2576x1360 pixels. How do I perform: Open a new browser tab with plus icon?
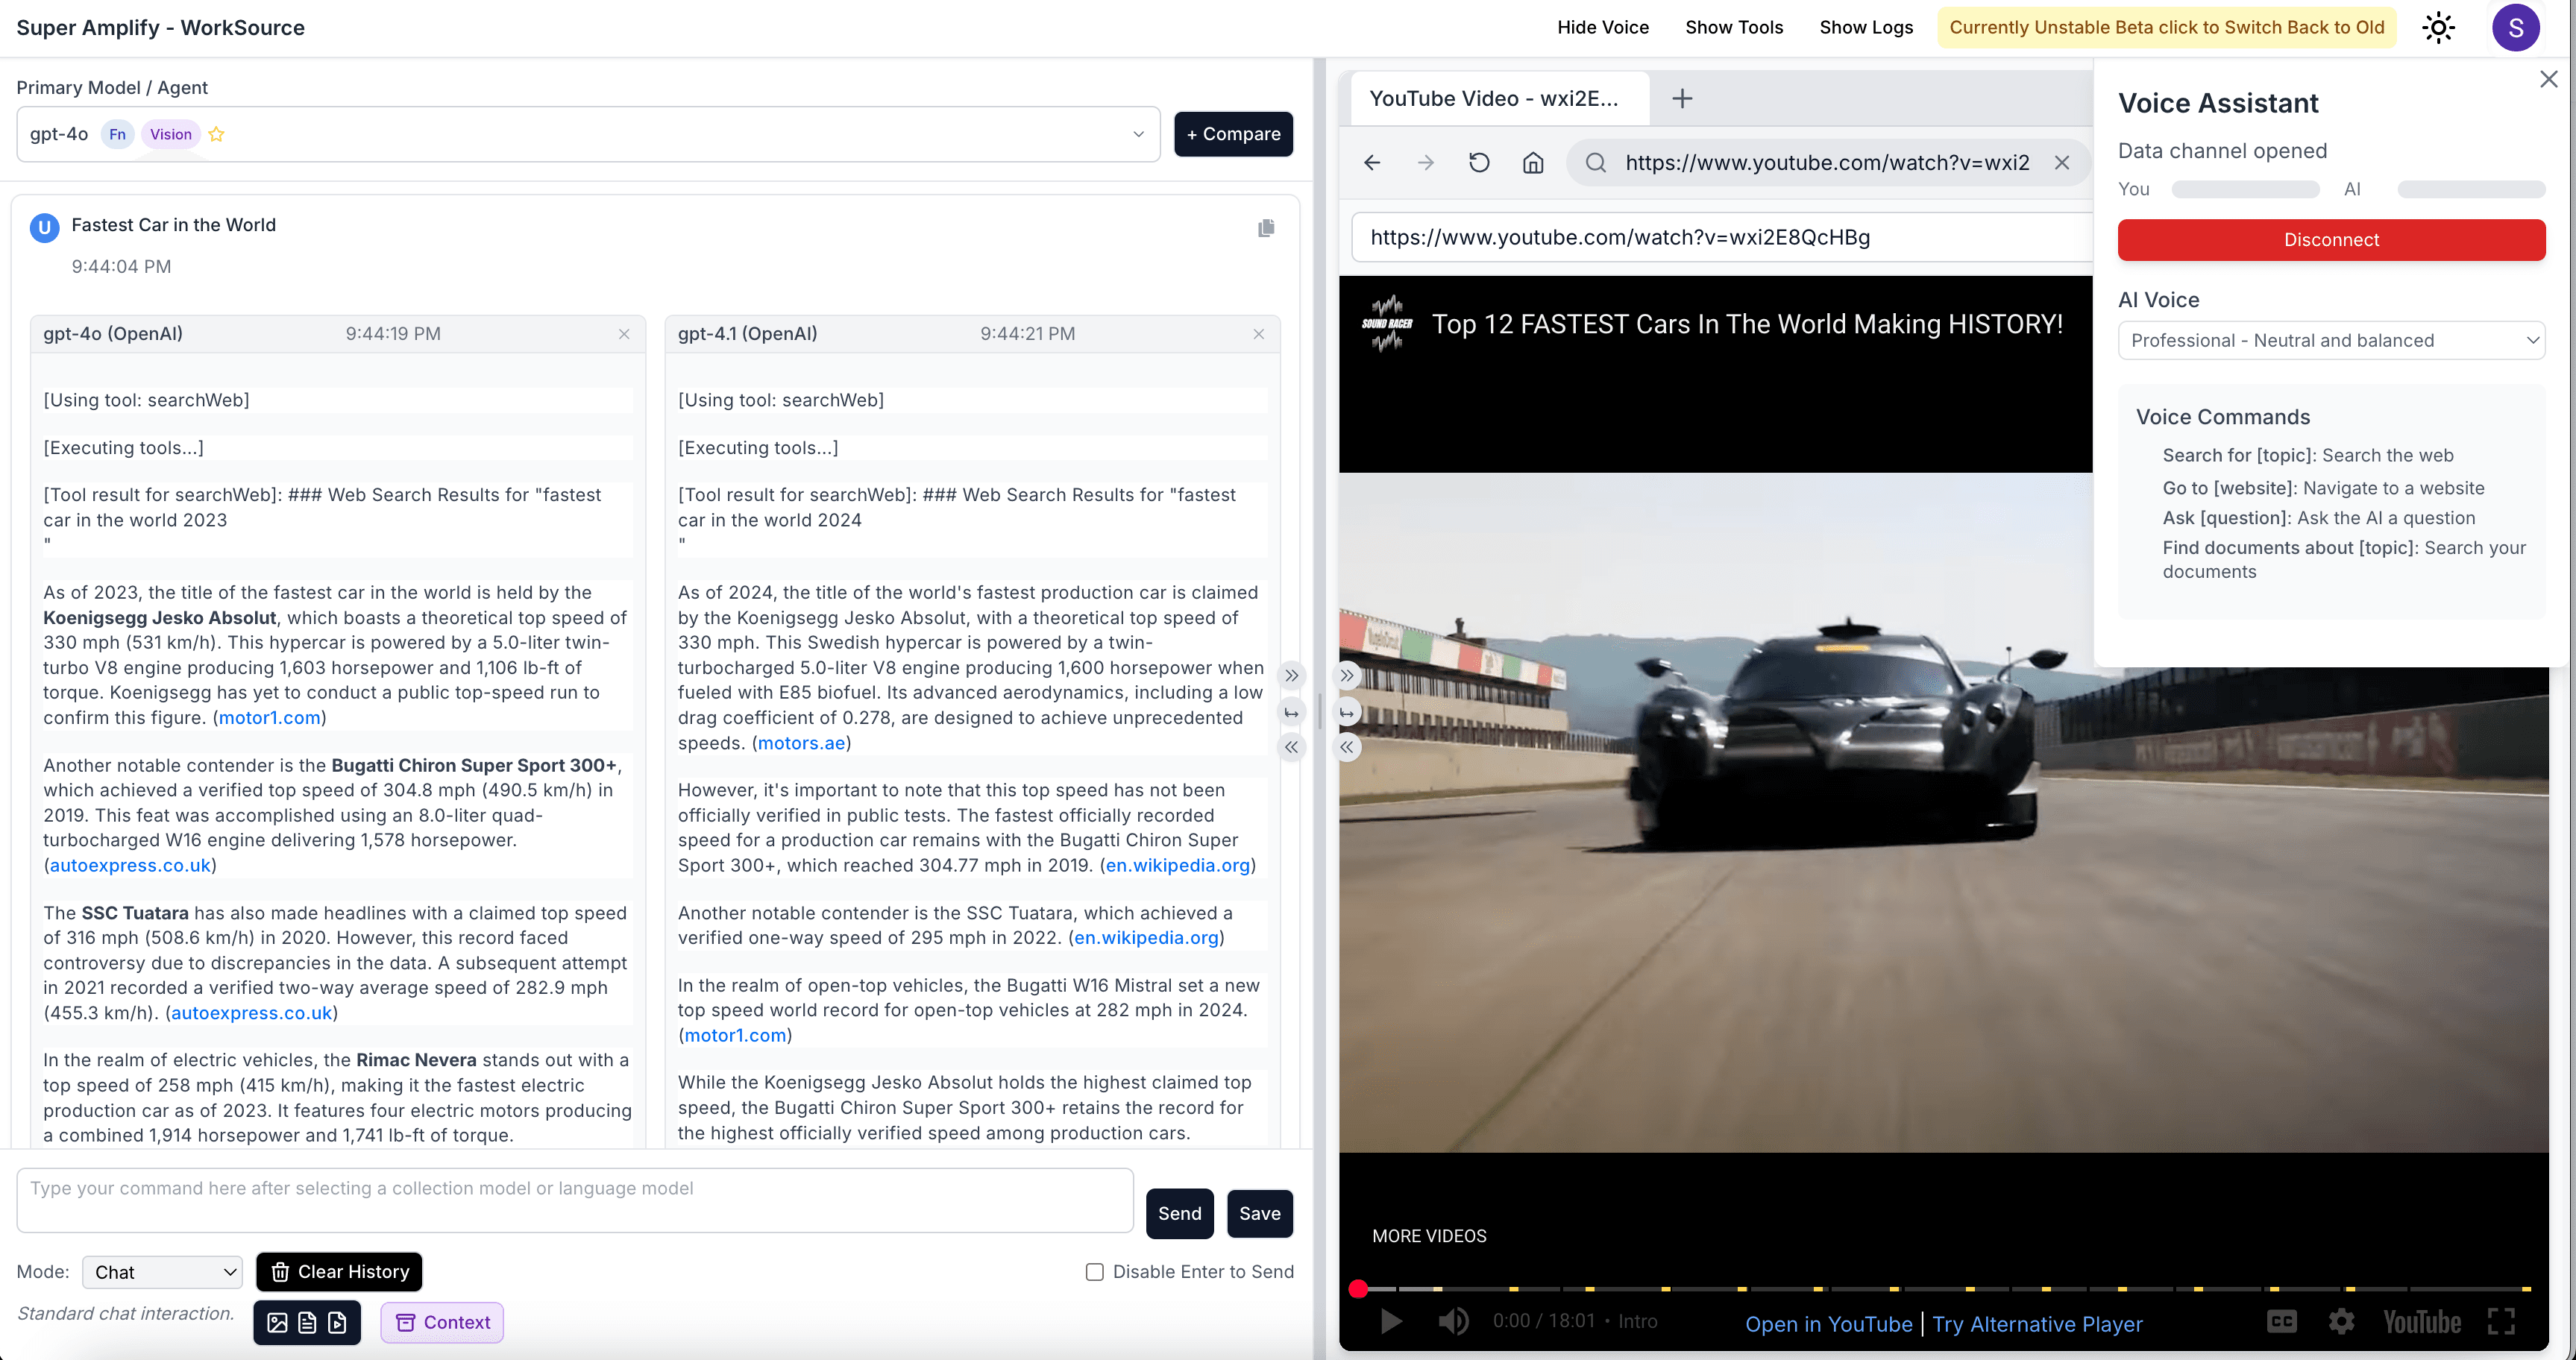1682,98
